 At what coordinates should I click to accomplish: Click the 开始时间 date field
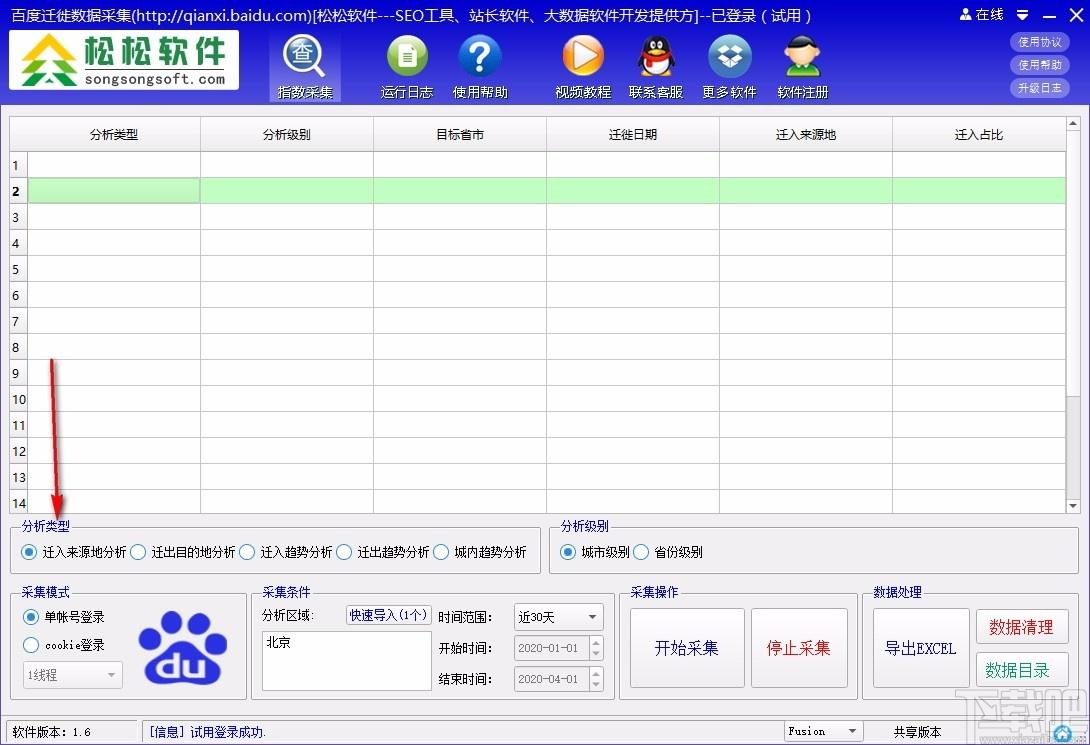pos(552,648)
